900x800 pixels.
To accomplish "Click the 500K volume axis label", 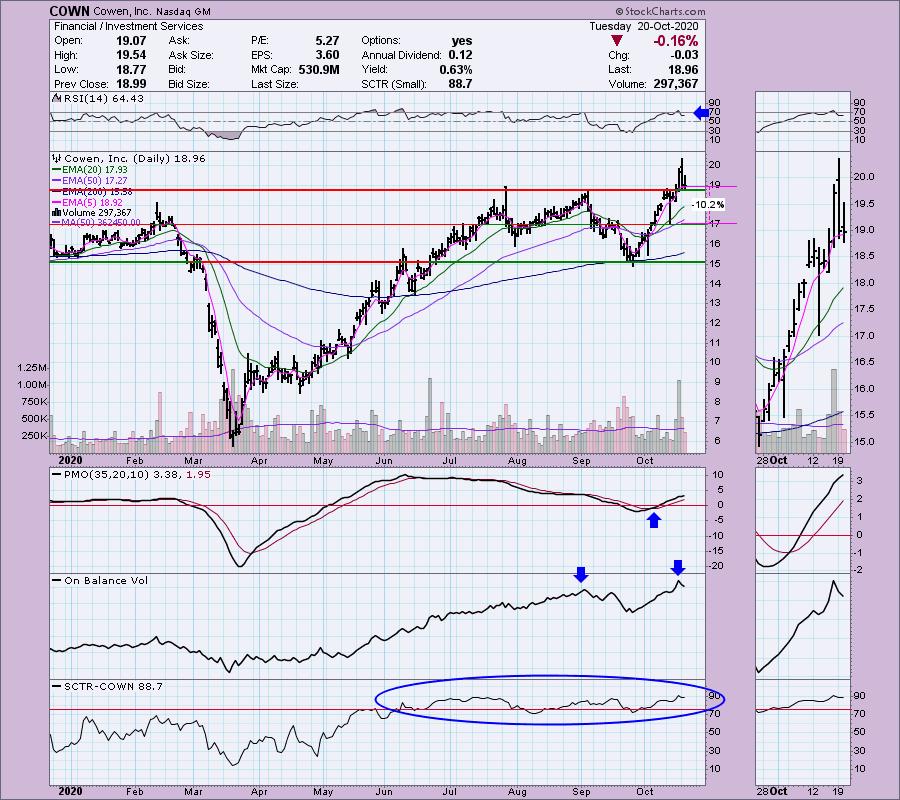I will click(x=34, y=419).
